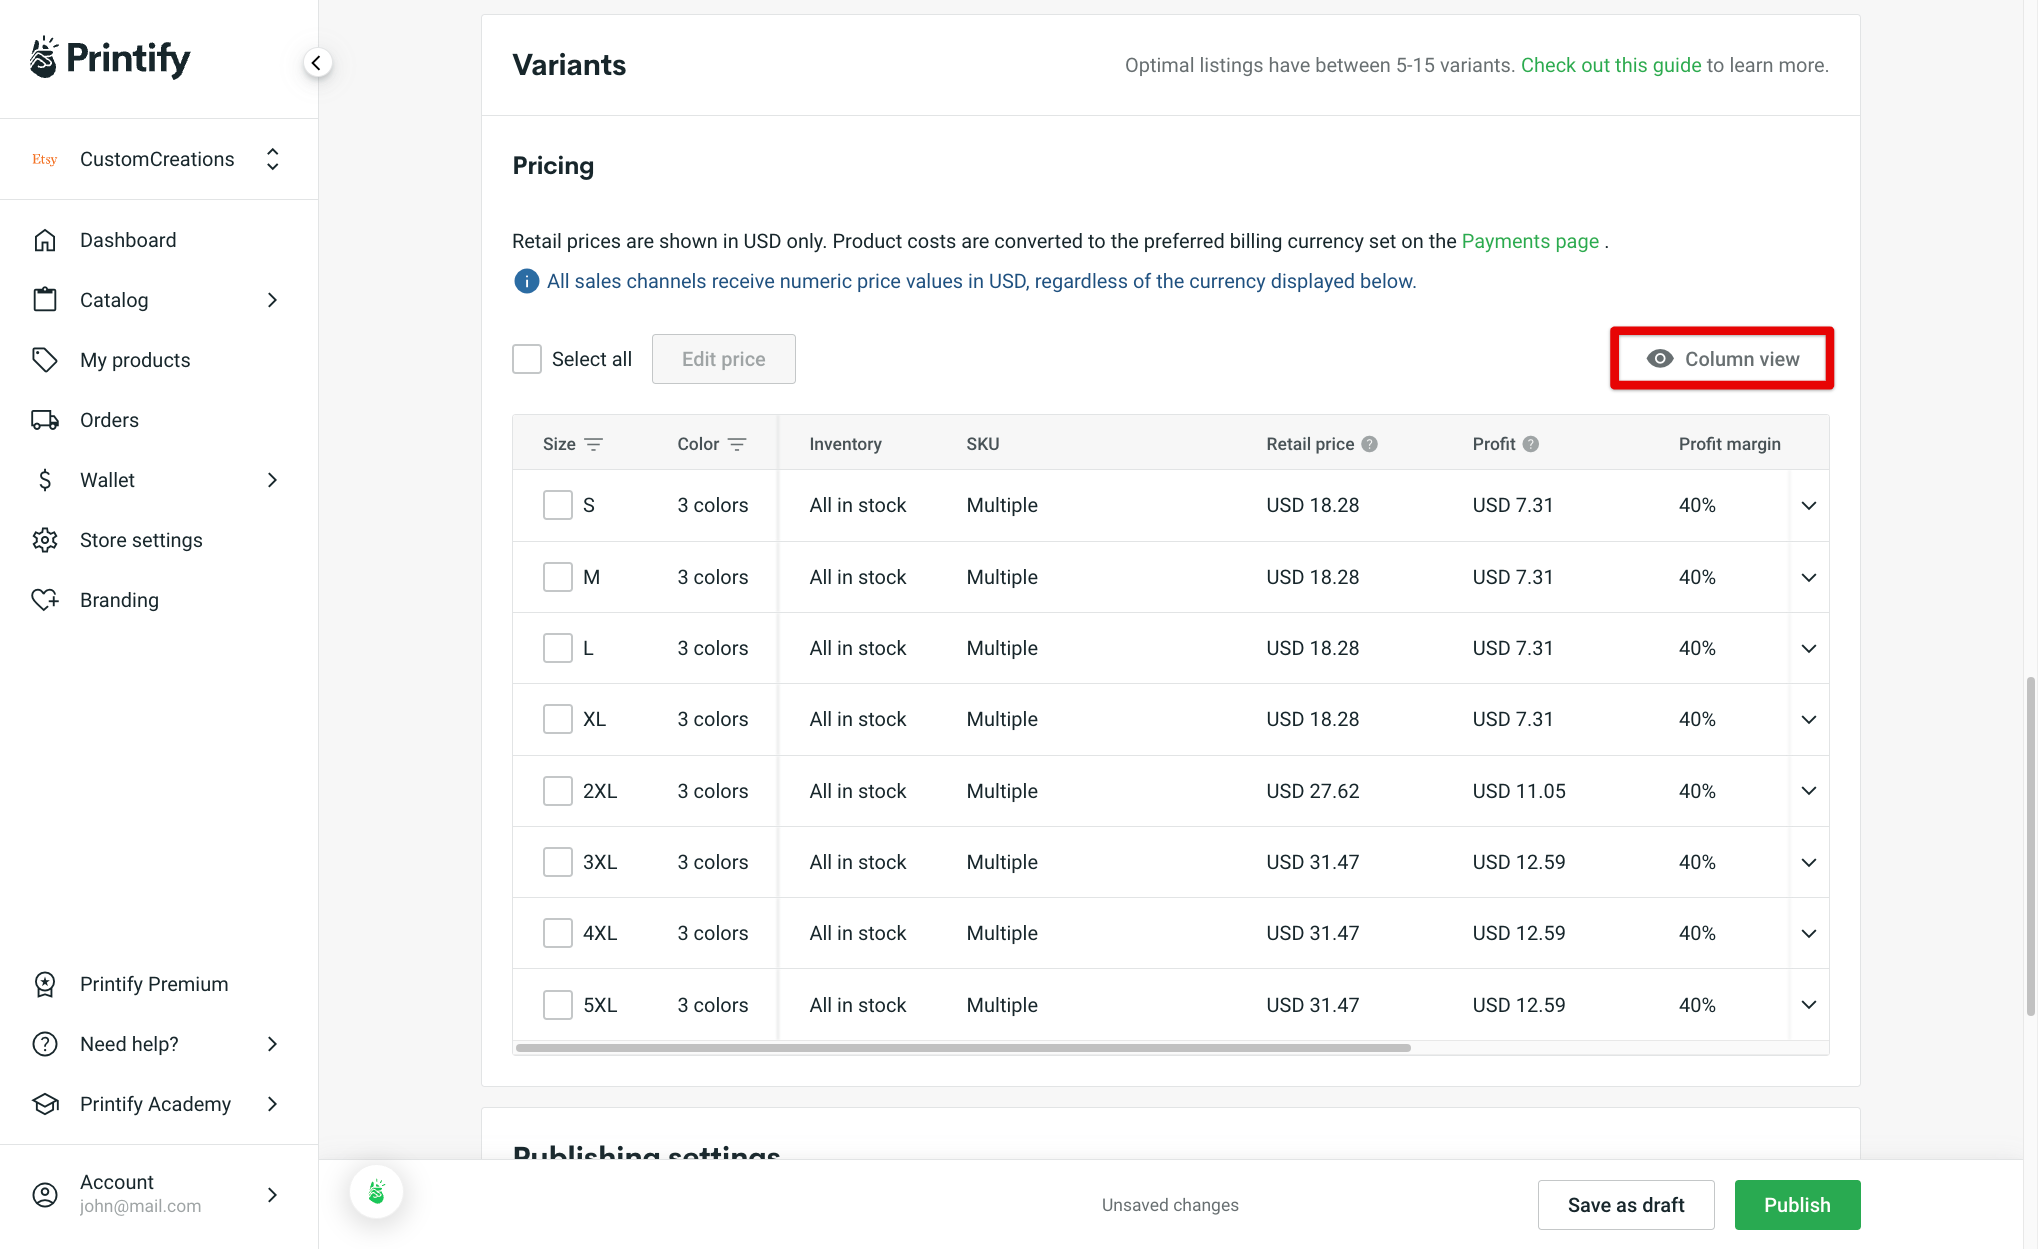Open Store settings via gear icon

pos(45,539)
